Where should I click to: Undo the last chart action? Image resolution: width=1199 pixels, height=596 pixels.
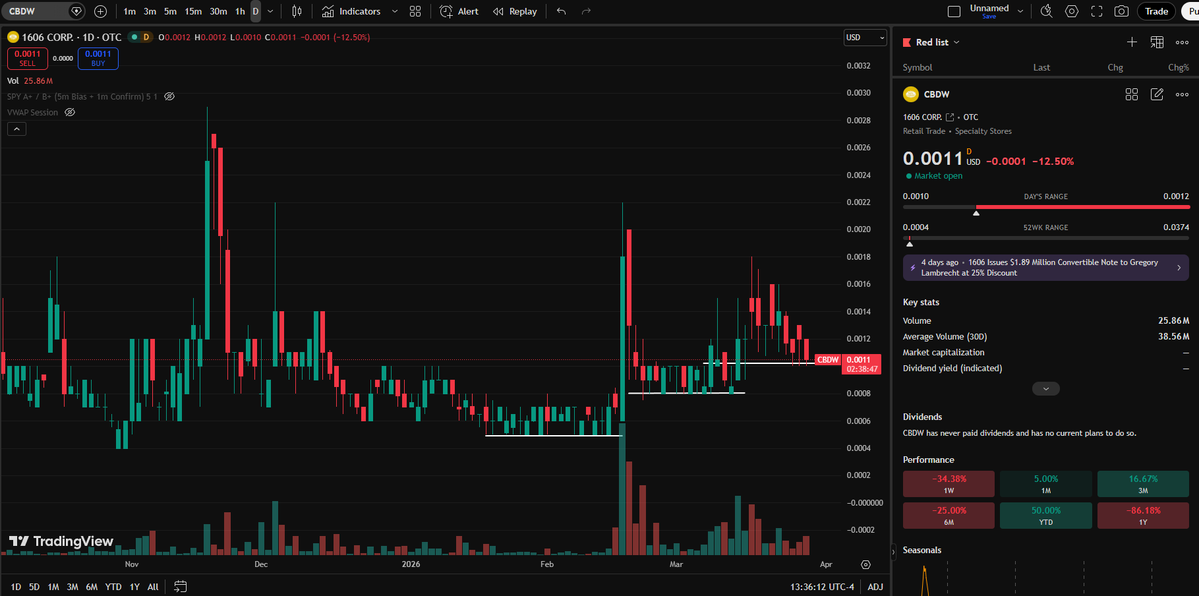pos(562,11)
